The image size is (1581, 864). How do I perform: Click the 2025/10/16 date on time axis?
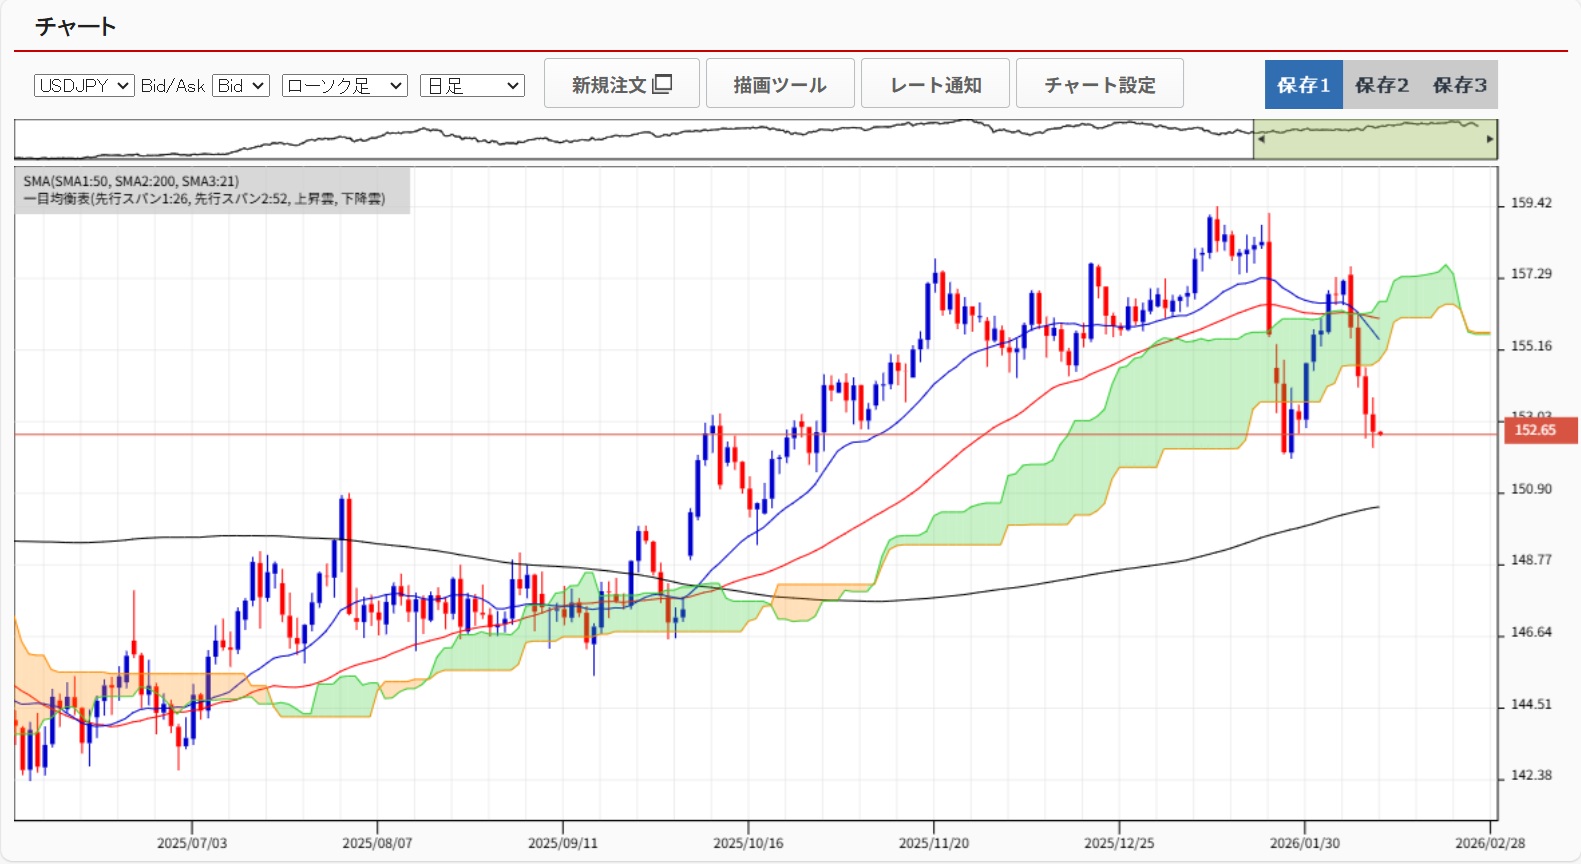pos(748,843)
